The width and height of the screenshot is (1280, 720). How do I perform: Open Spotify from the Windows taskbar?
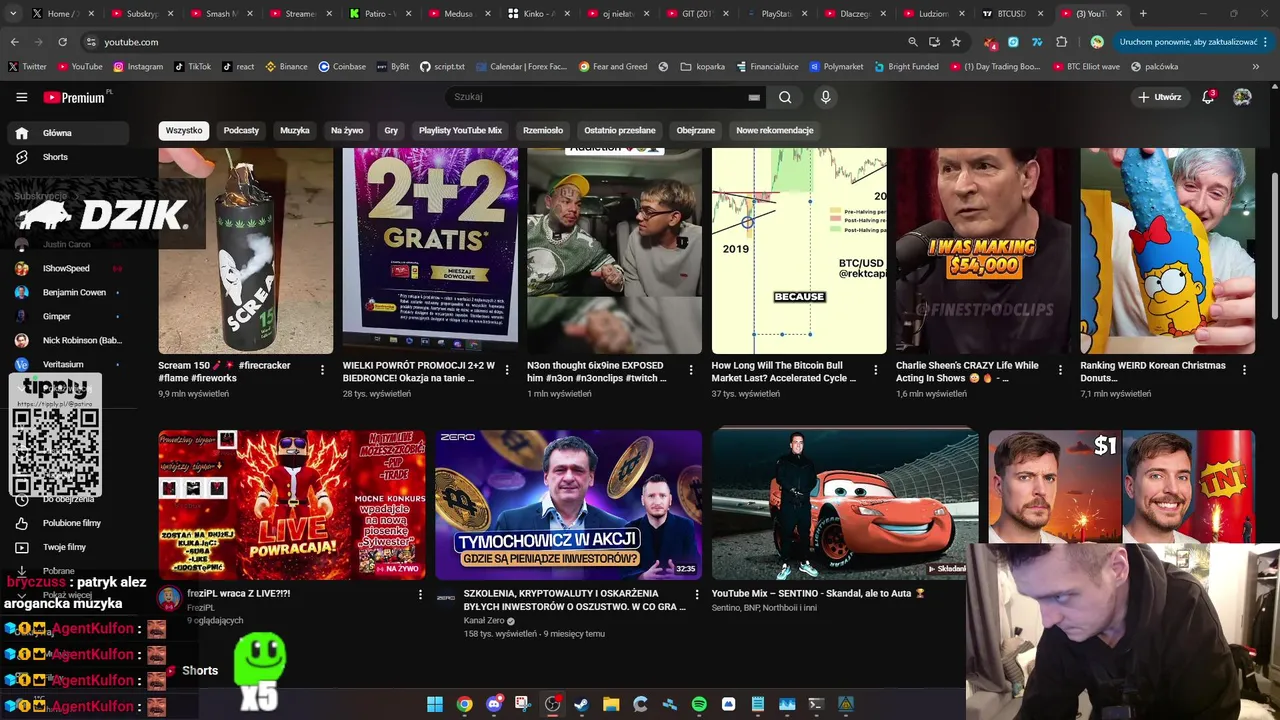point(699,704)
